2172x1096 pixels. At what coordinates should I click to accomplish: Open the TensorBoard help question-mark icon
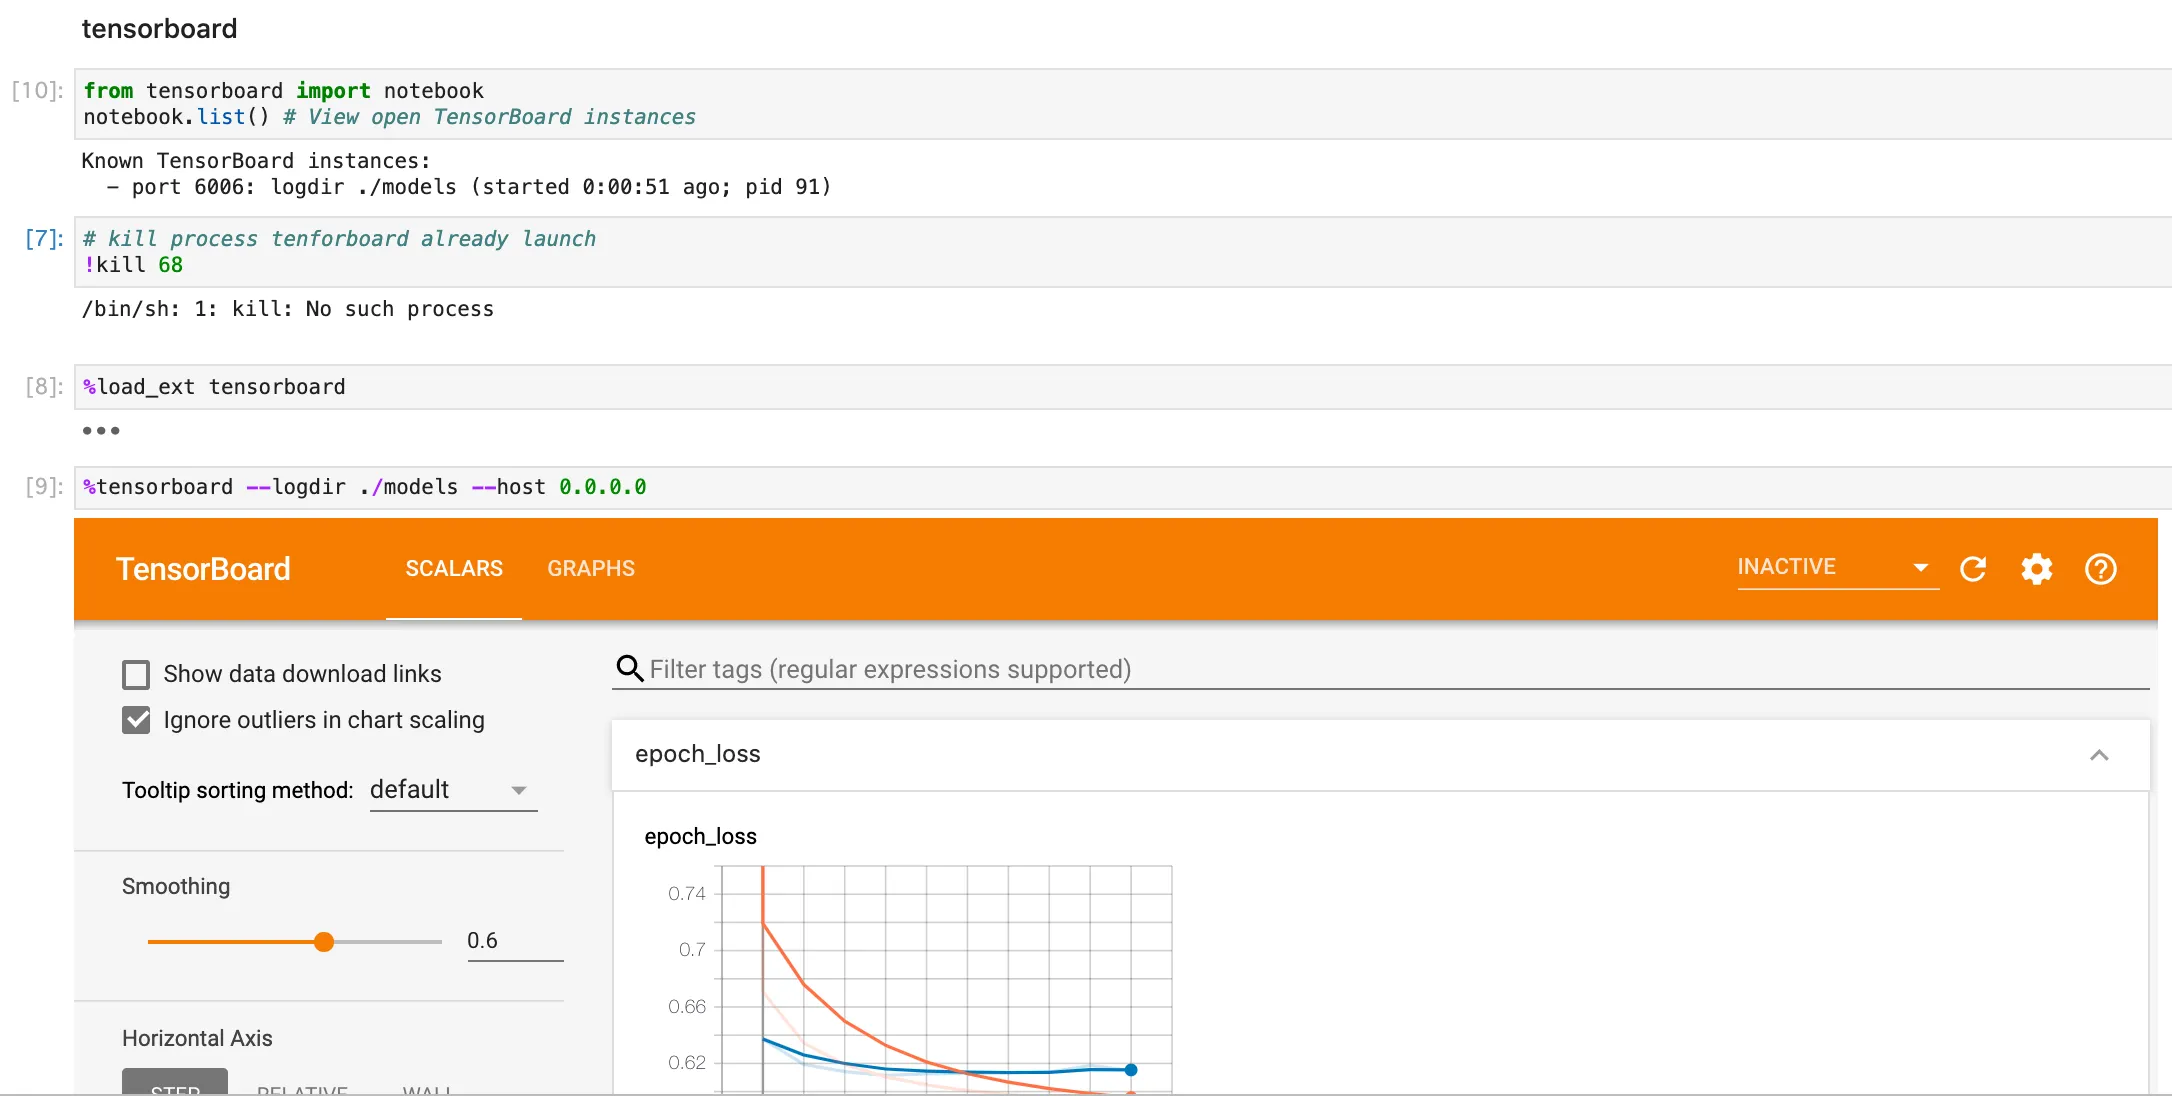[2101, 569]
